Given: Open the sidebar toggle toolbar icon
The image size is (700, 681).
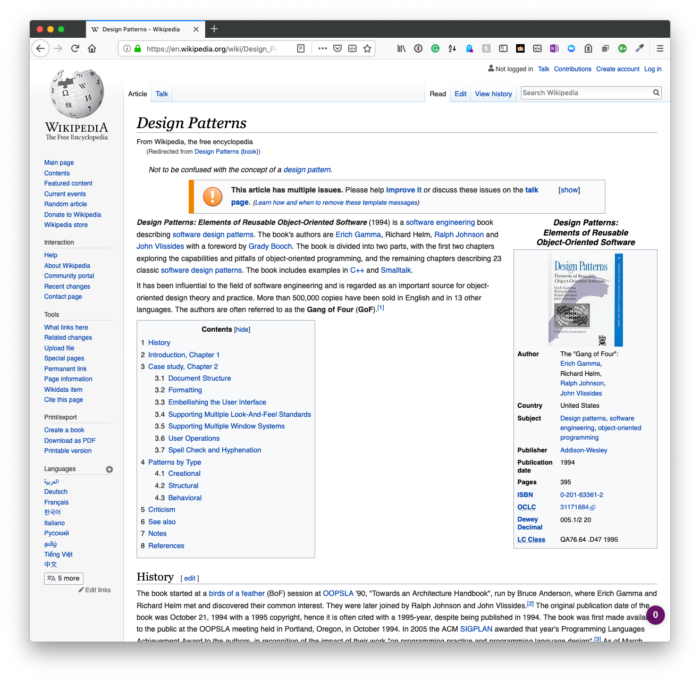Looking at the screenshot, I should pyautogui.click(x=503, y=49).
